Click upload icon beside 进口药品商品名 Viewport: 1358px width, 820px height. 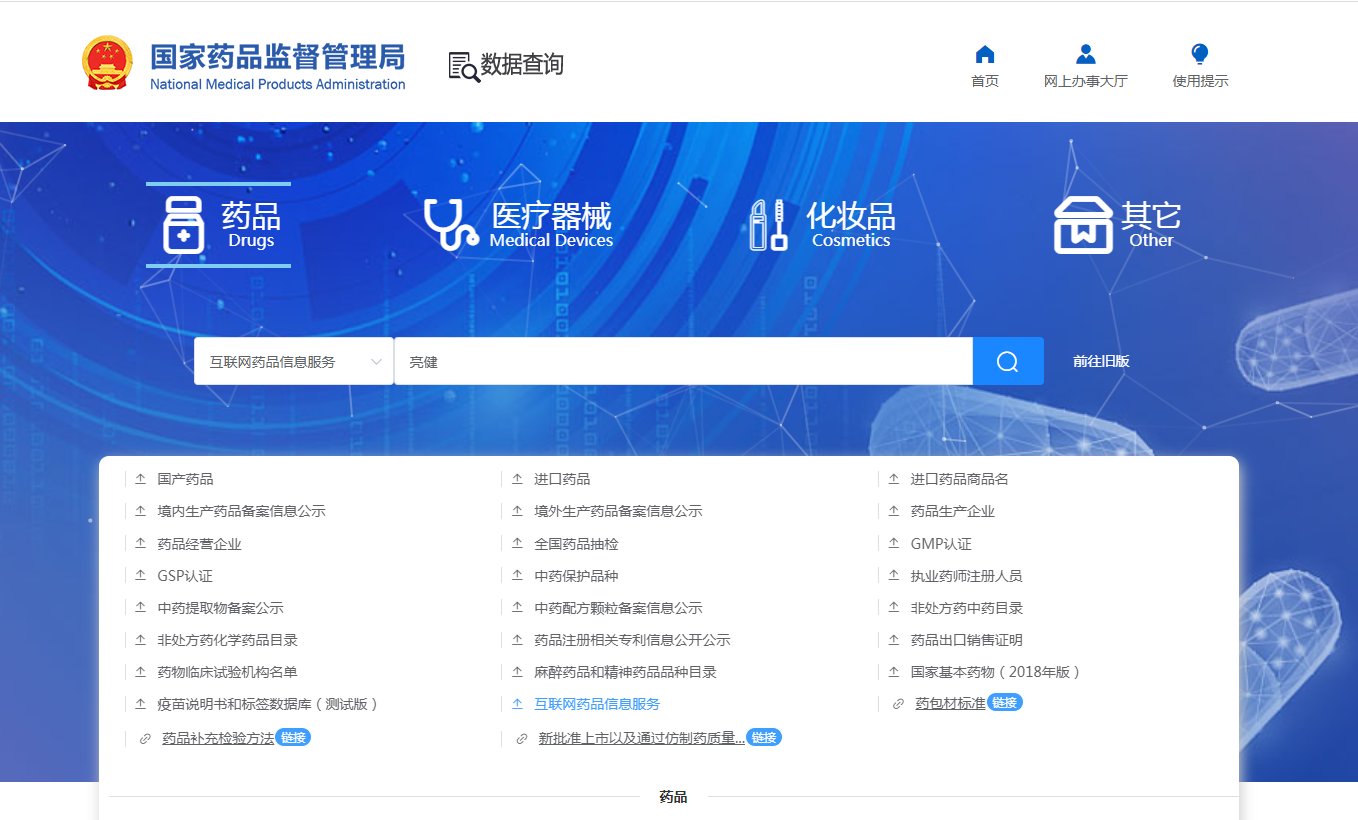(x=893, y=479)
